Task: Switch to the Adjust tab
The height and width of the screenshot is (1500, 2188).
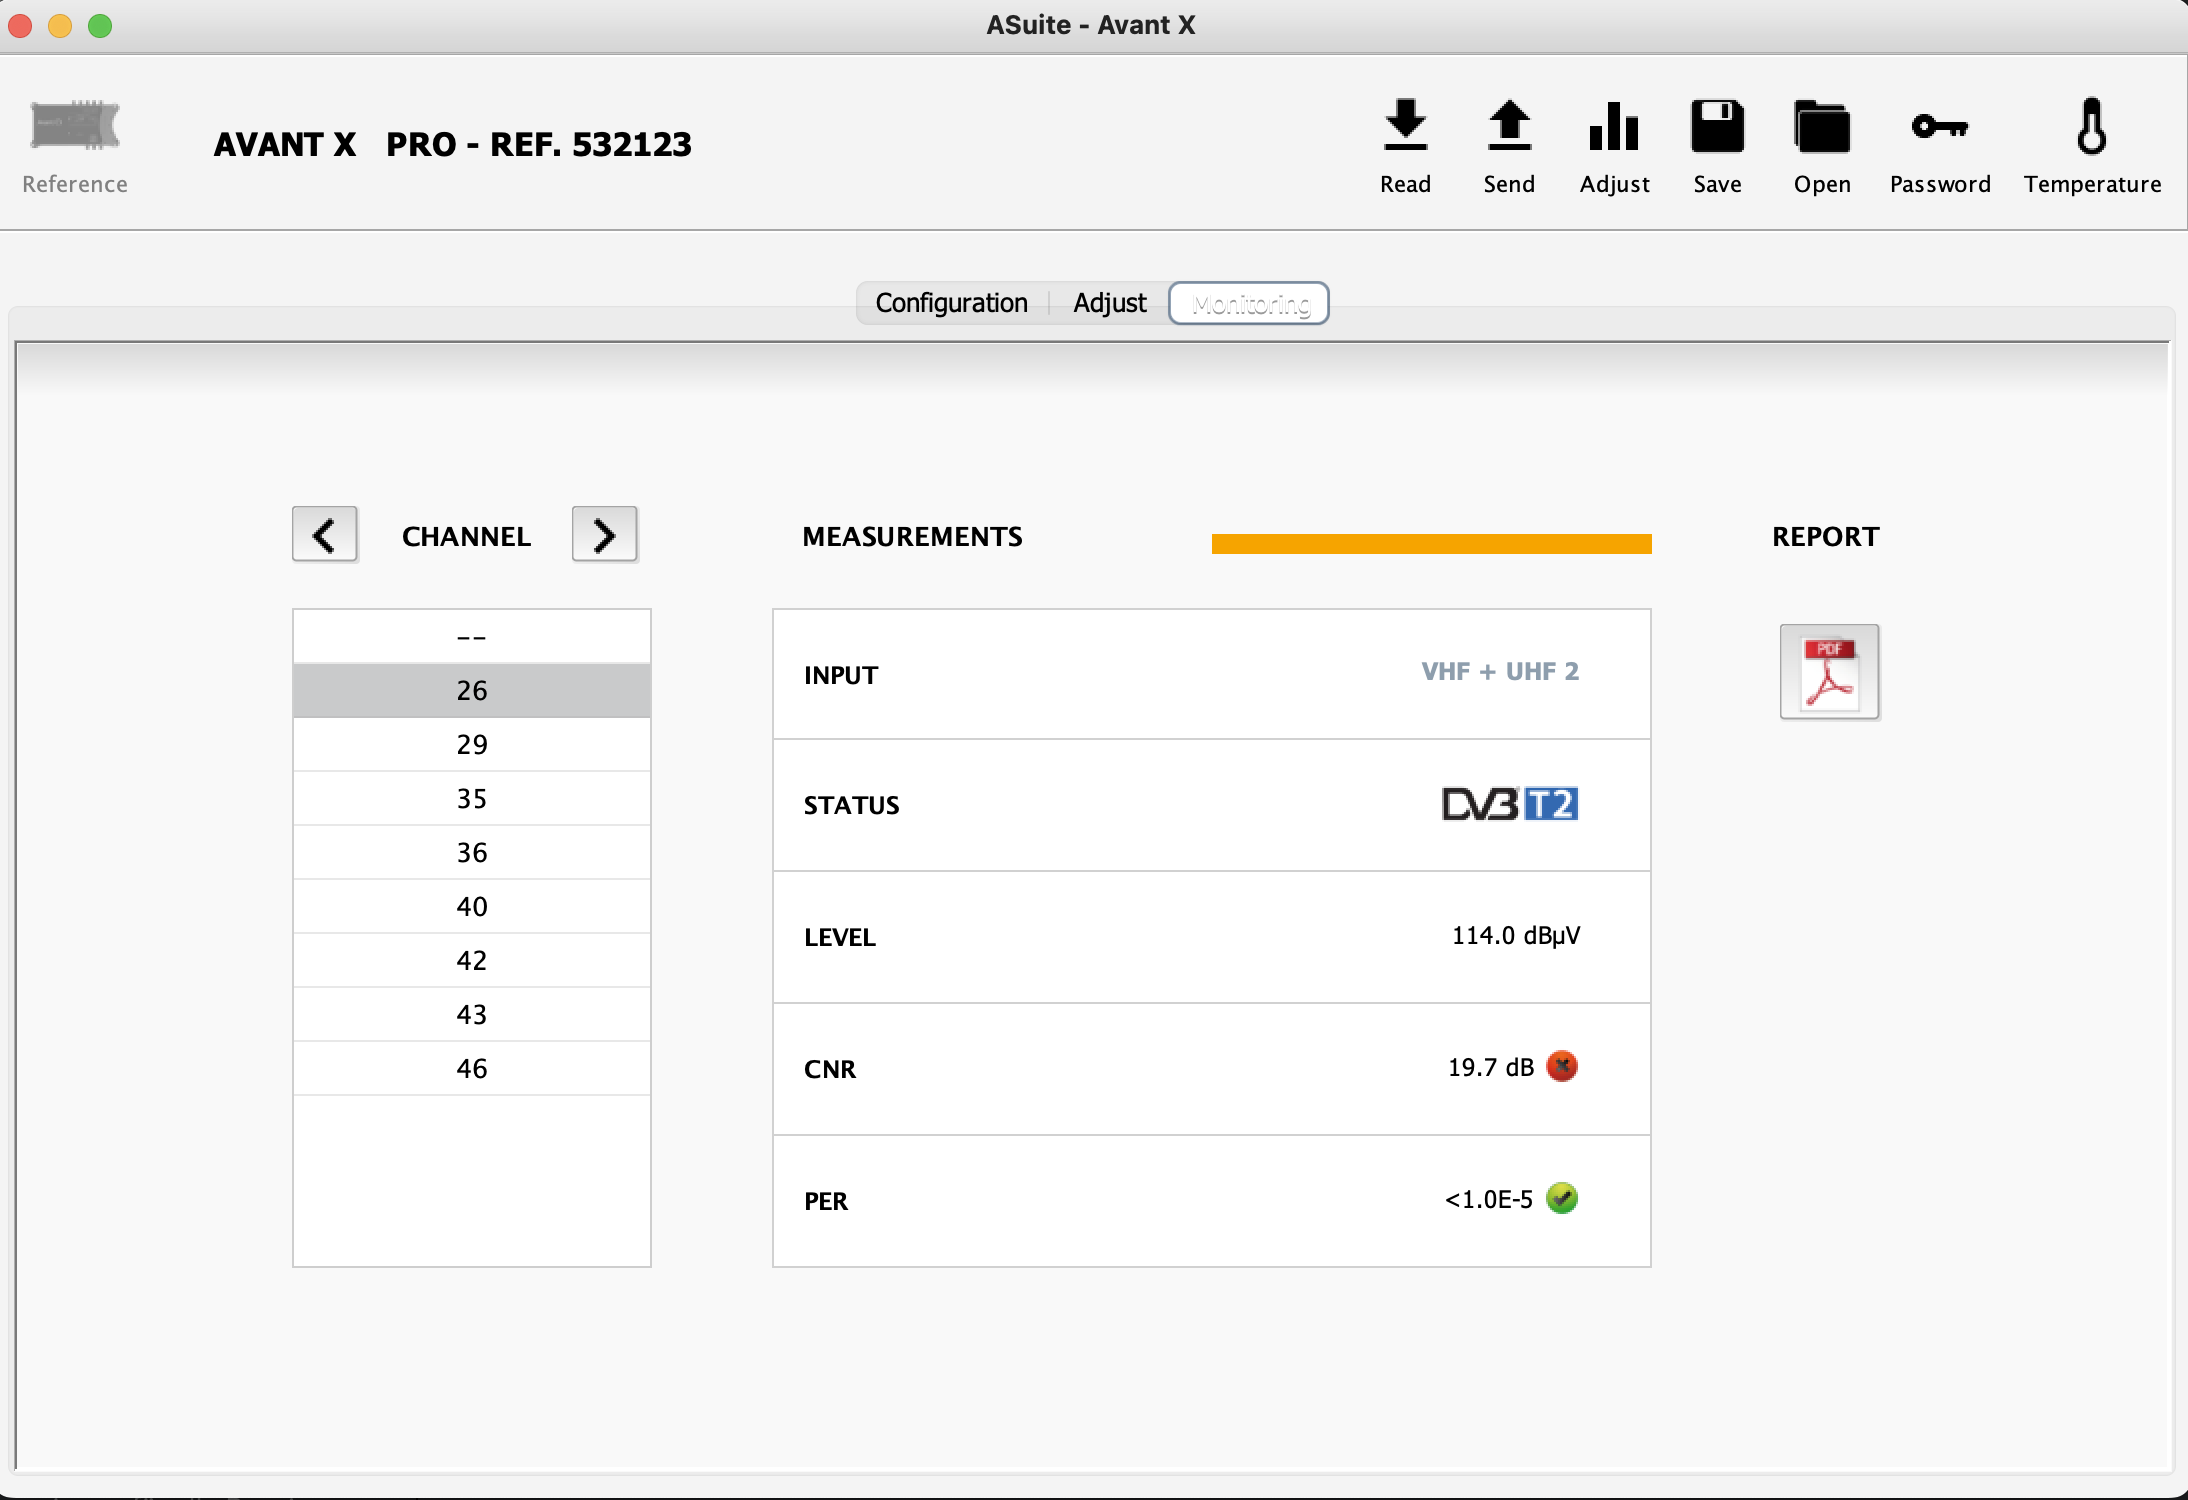Action: [x=1109, y=303]
